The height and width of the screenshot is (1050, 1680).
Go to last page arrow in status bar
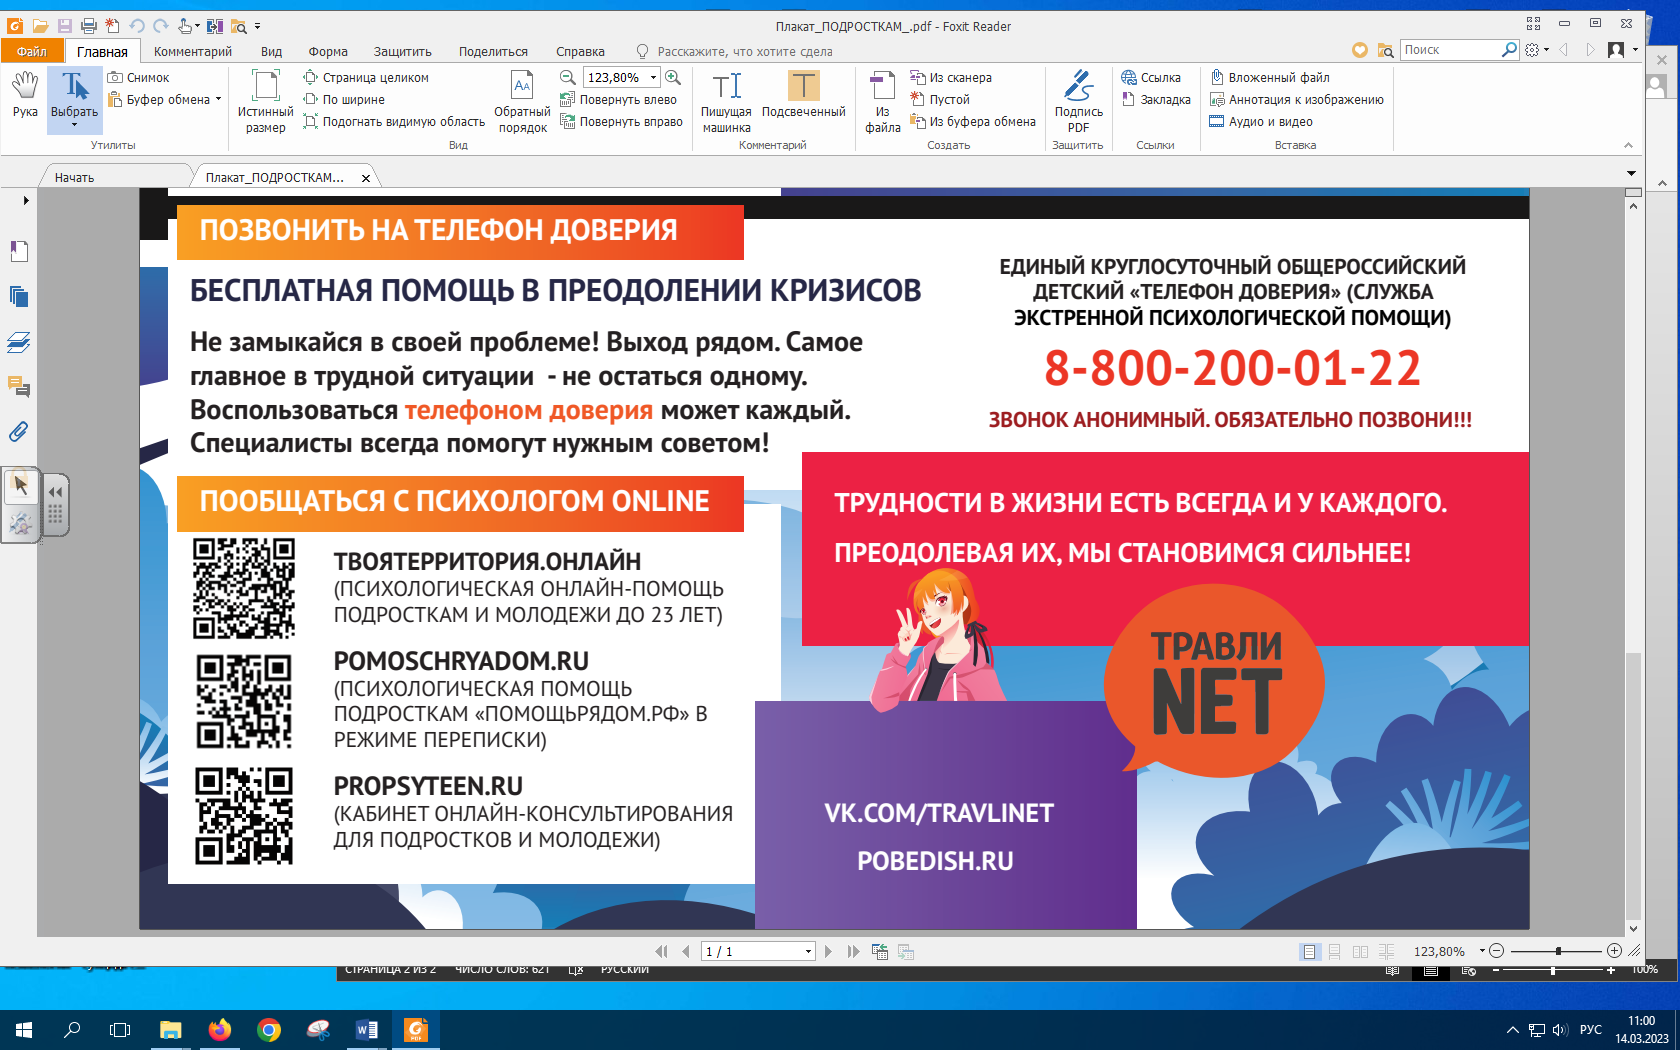(x=853, y=951)
